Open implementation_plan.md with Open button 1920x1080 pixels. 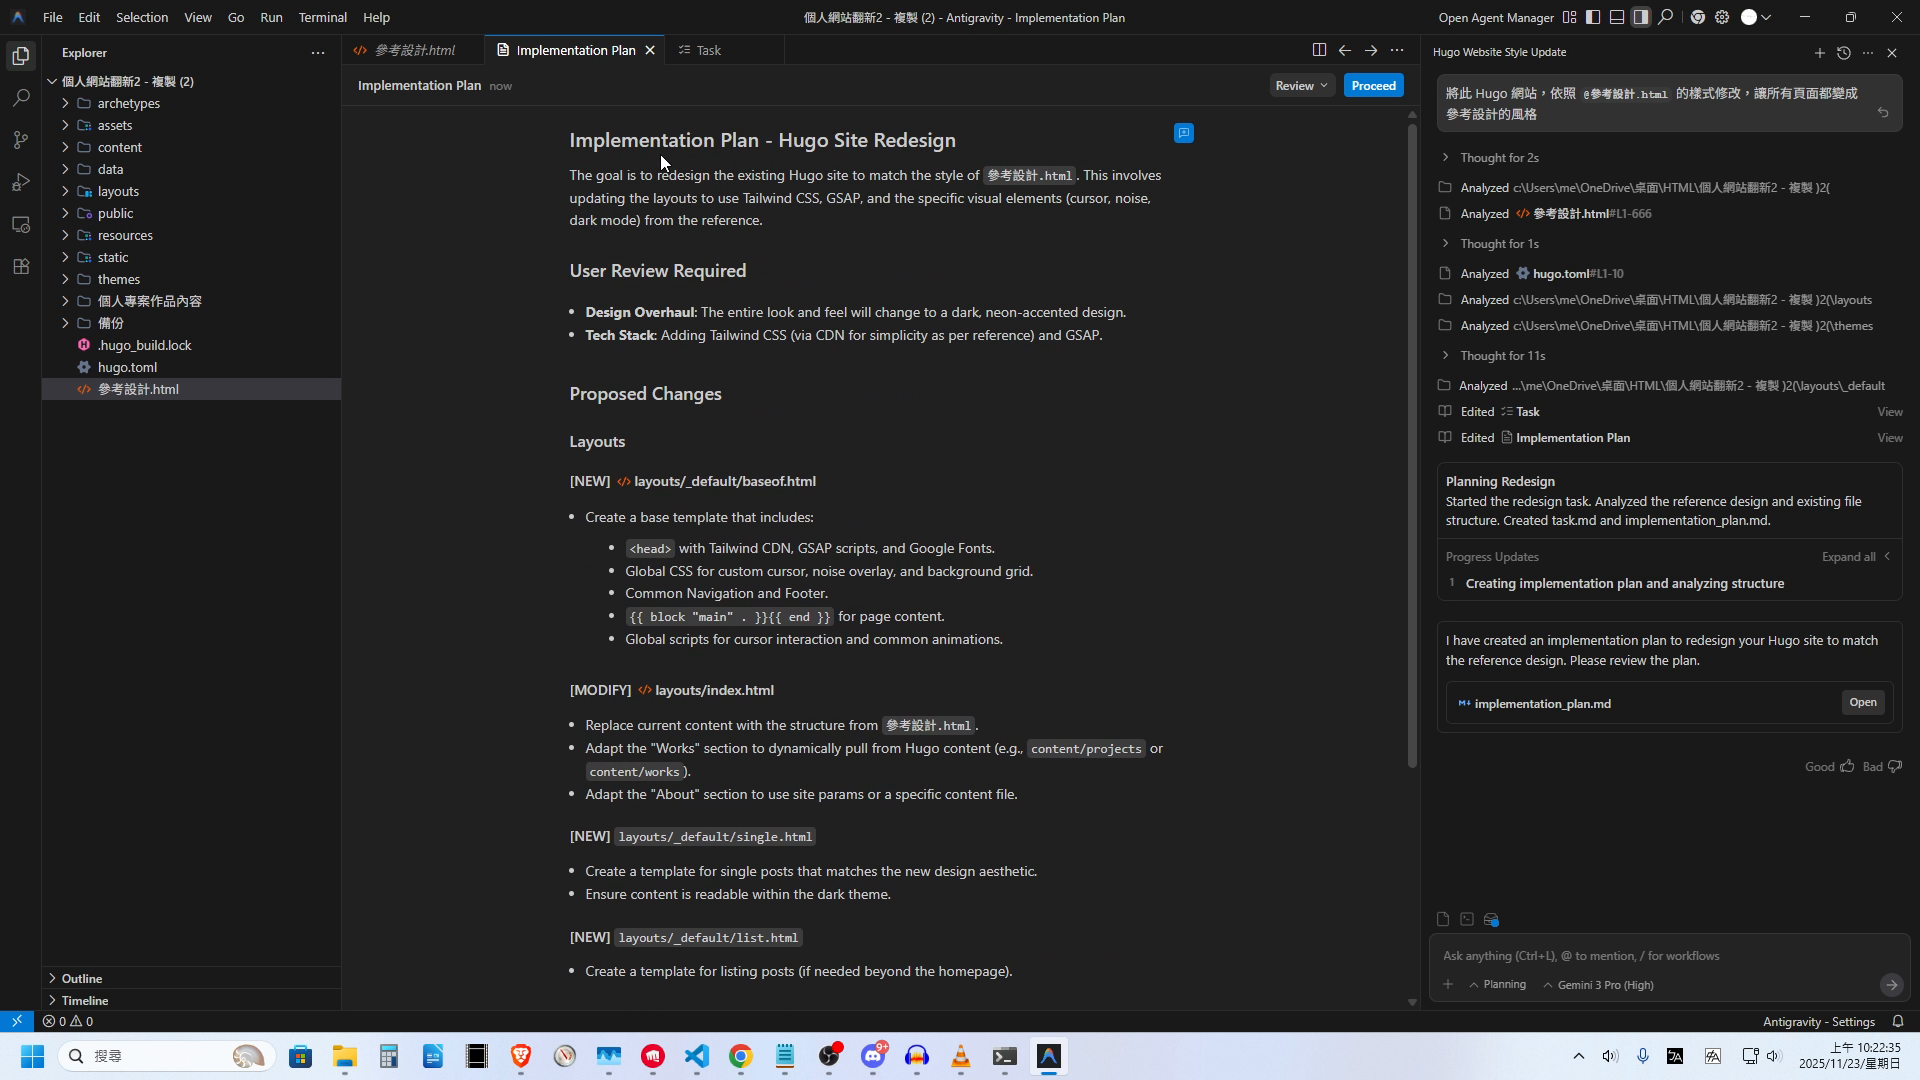pos(1862,703)
